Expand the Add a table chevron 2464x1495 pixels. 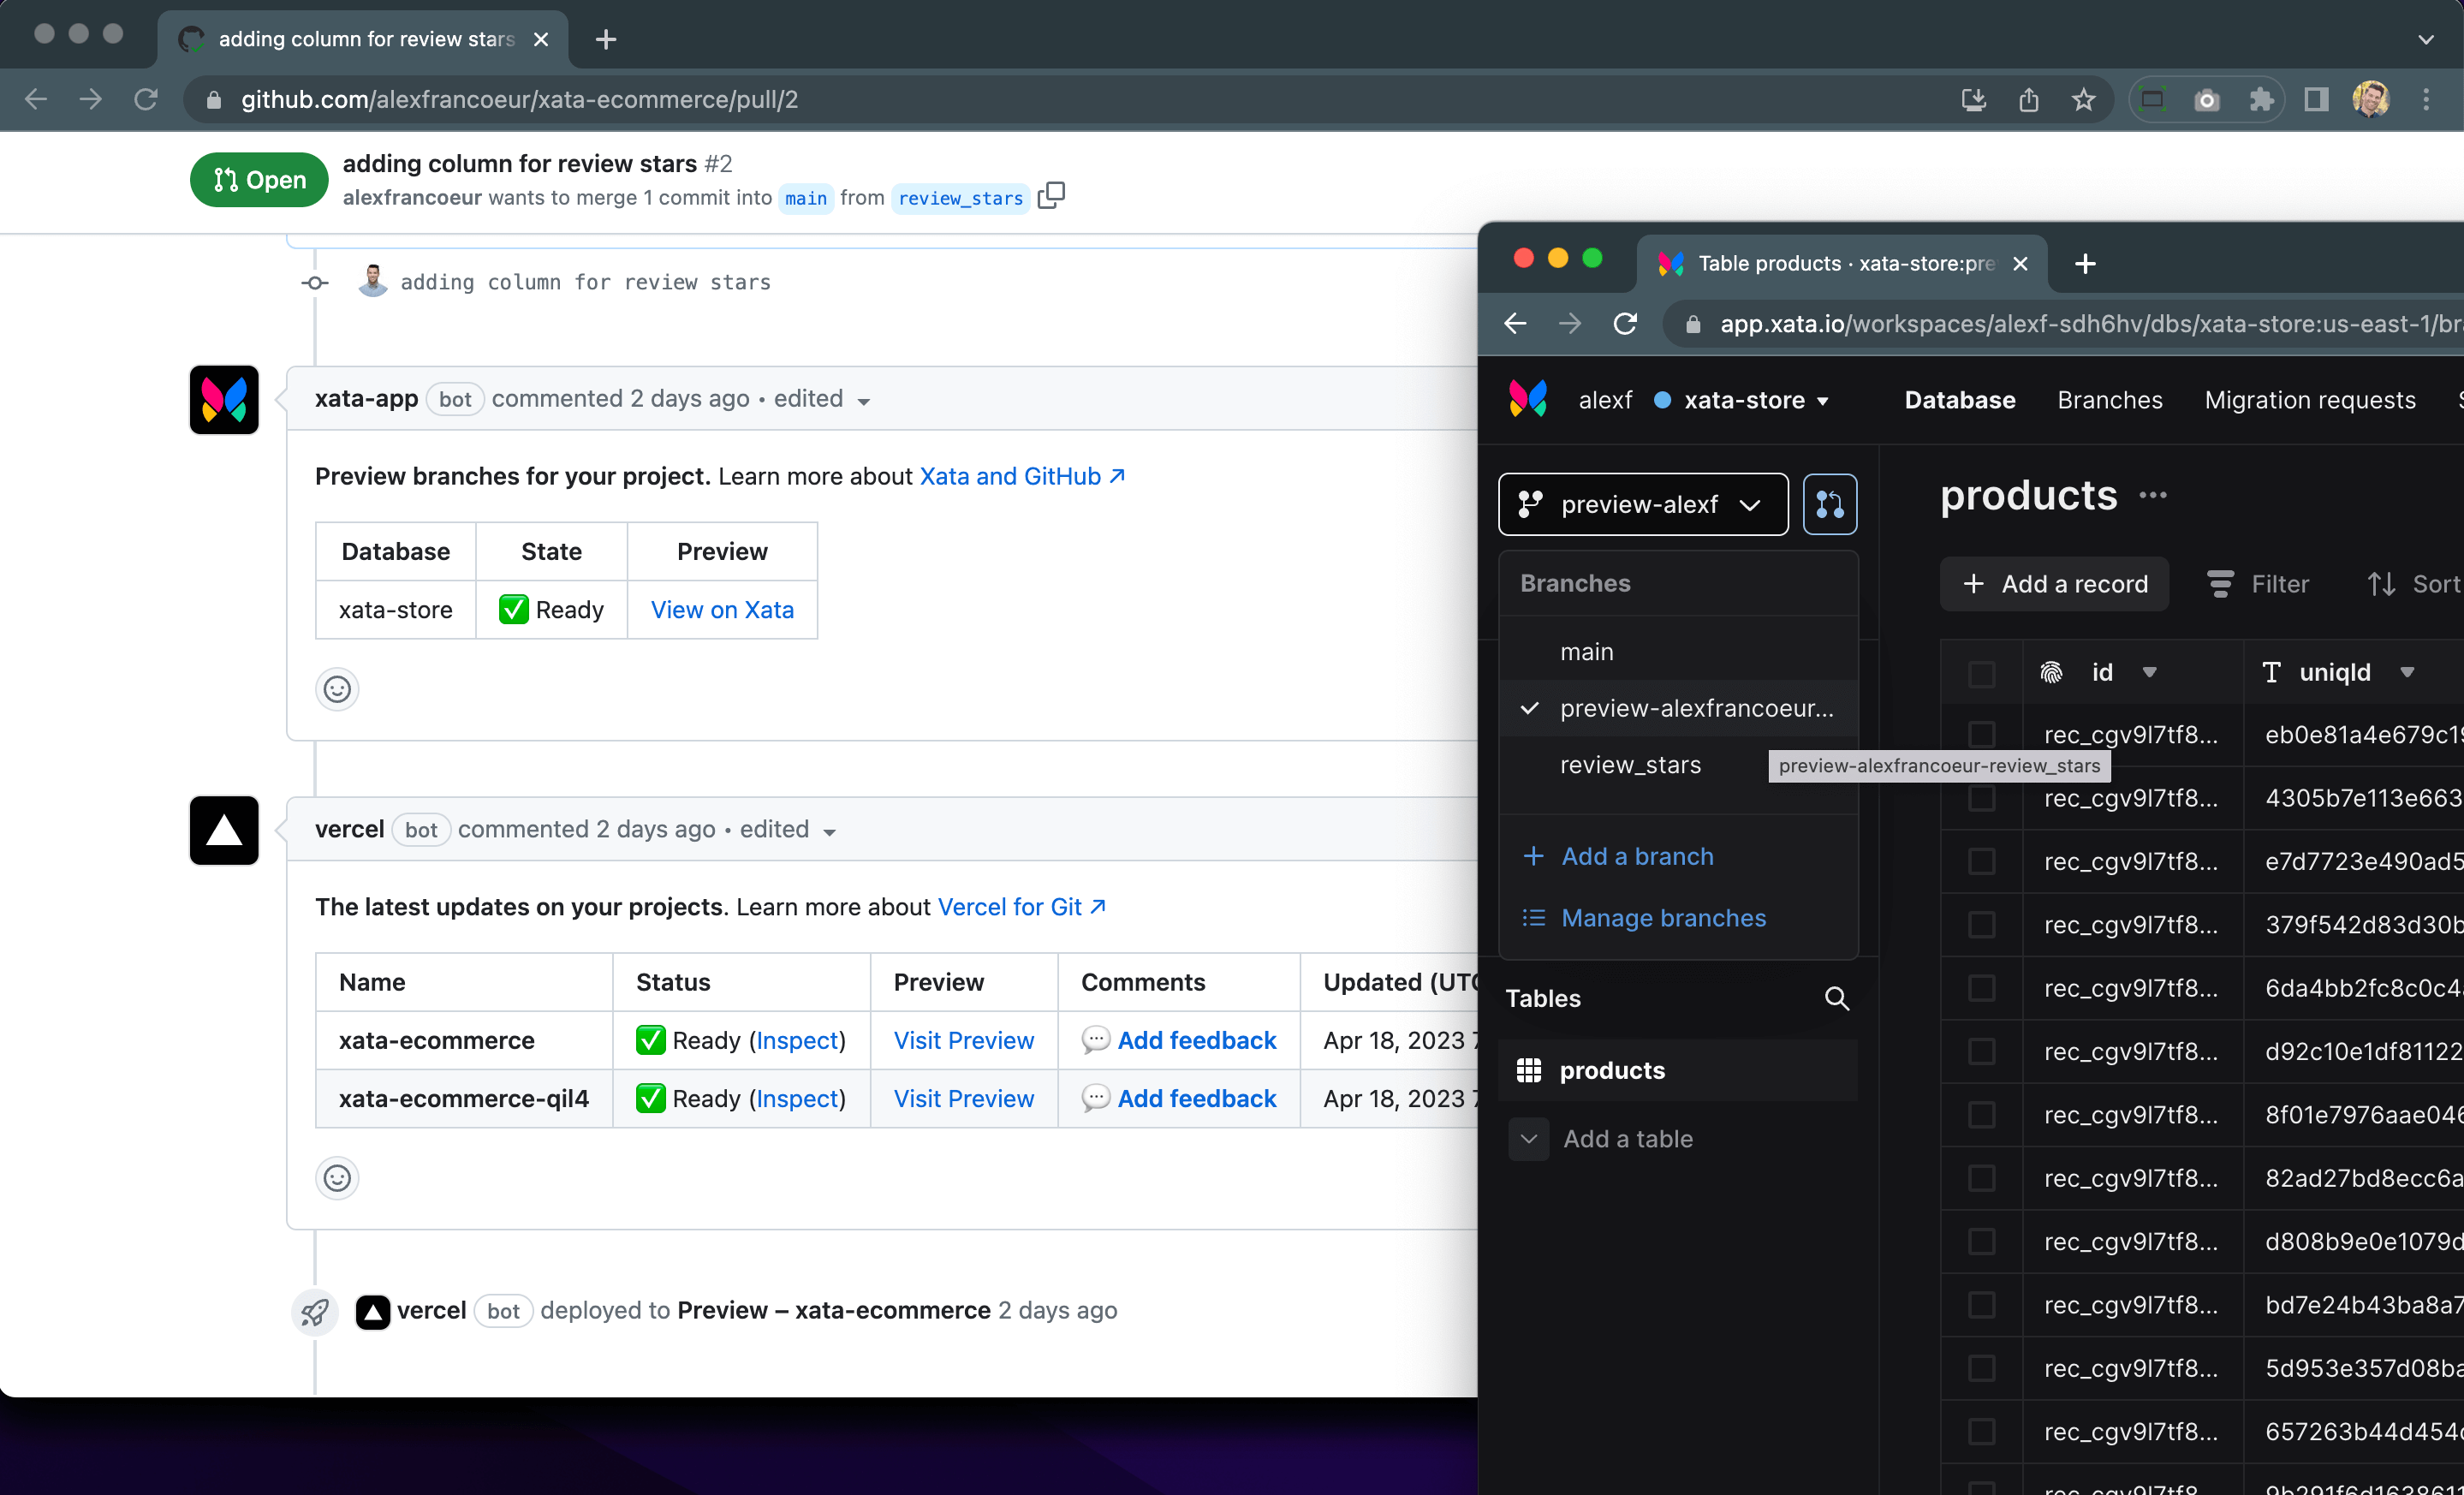[1529, 1139]
